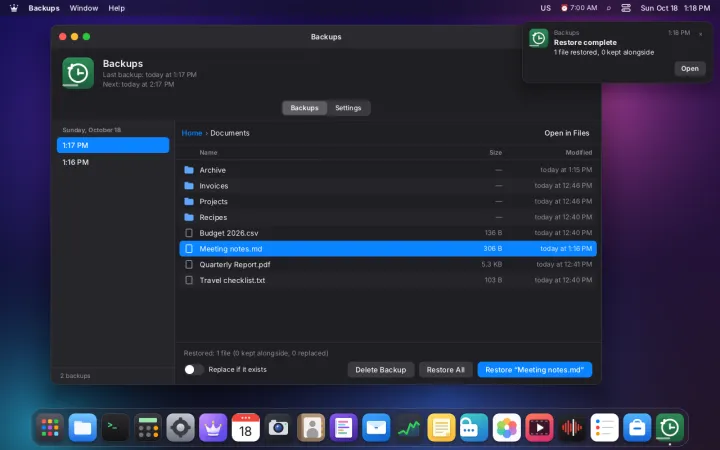The height and width of the screenshot is (450, 720).
Task: Select the Budget 2026.csv file name
Action: pos(229,233)
